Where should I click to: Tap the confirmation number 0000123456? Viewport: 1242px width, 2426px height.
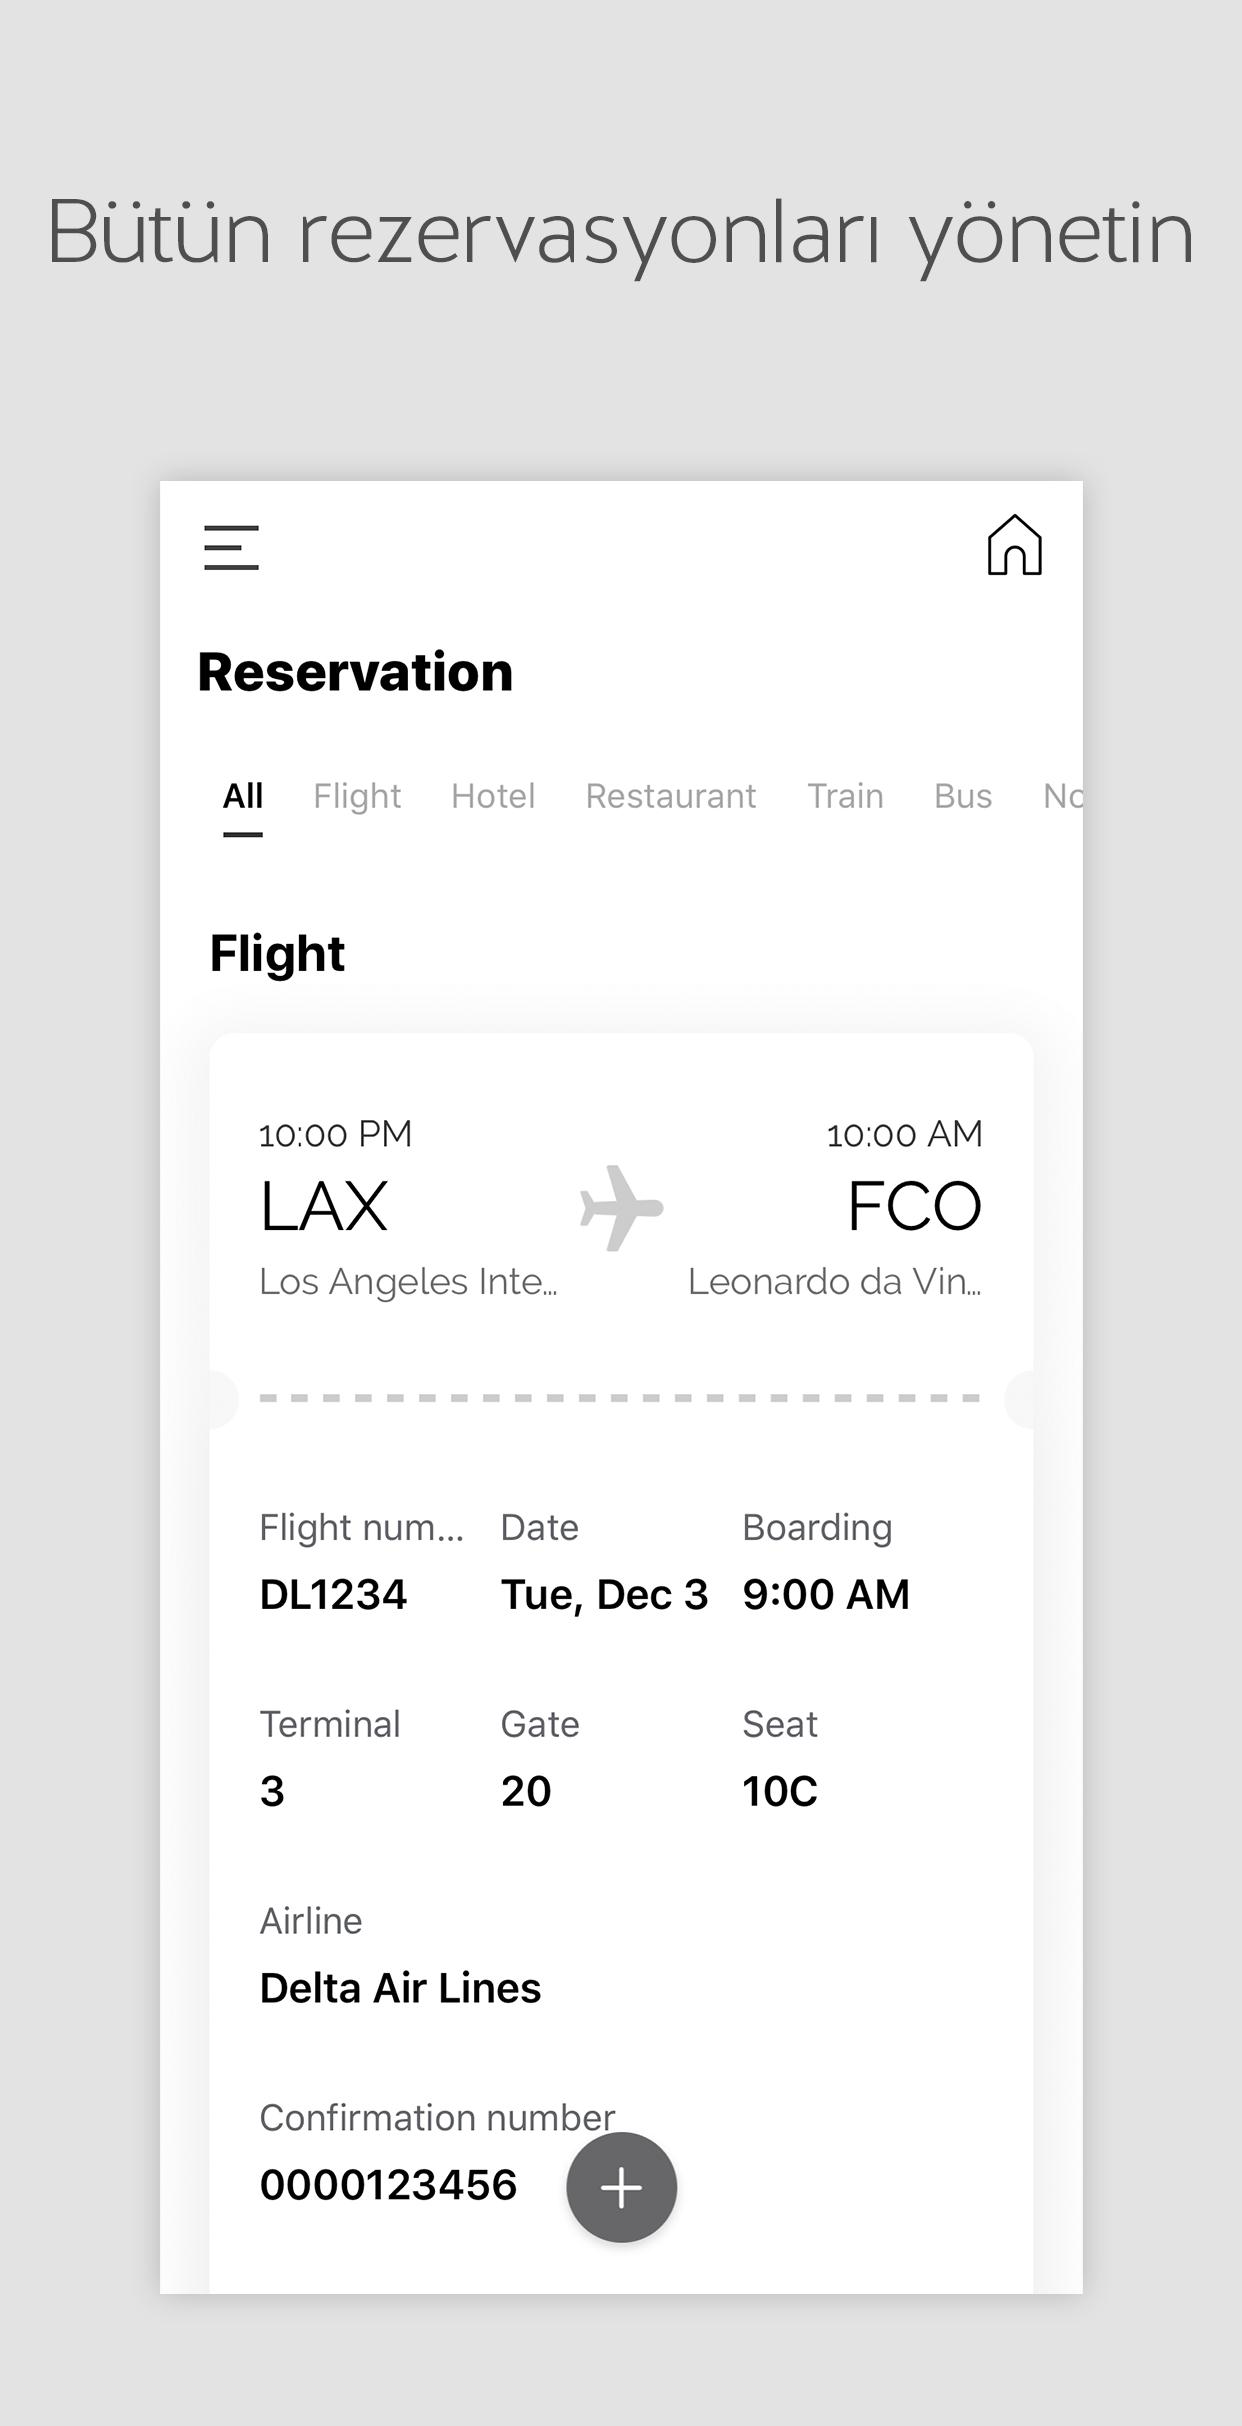(x=388, y=2185)
